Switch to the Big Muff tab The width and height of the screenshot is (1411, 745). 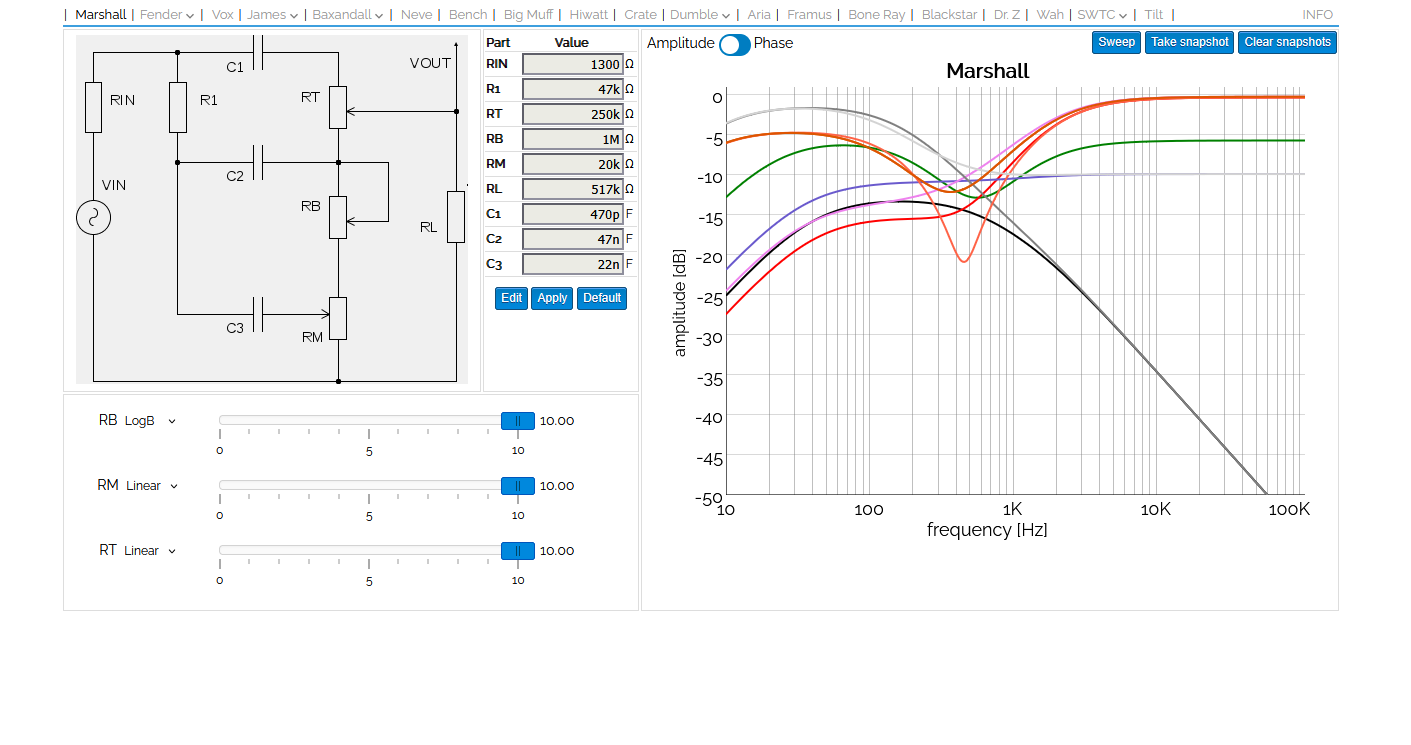point(528,15)
